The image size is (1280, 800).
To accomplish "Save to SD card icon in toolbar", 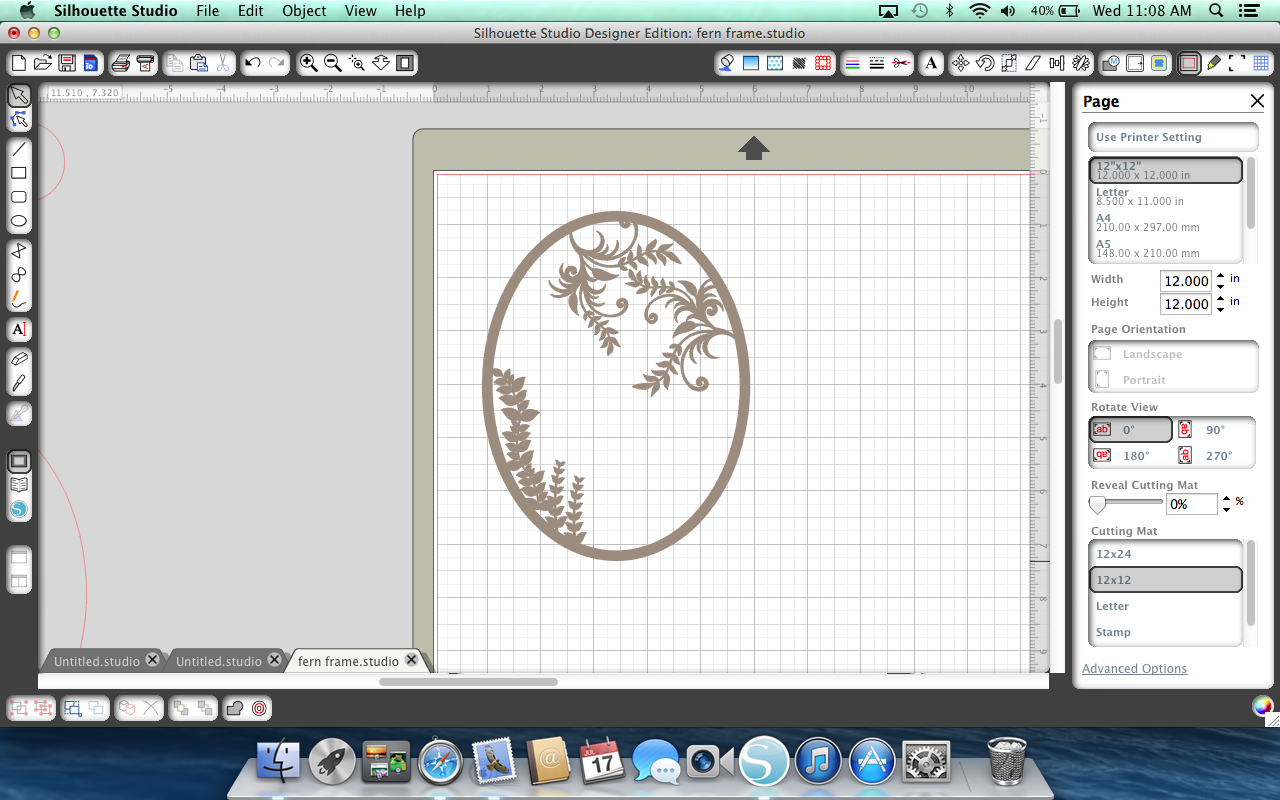I will [91, 63].
